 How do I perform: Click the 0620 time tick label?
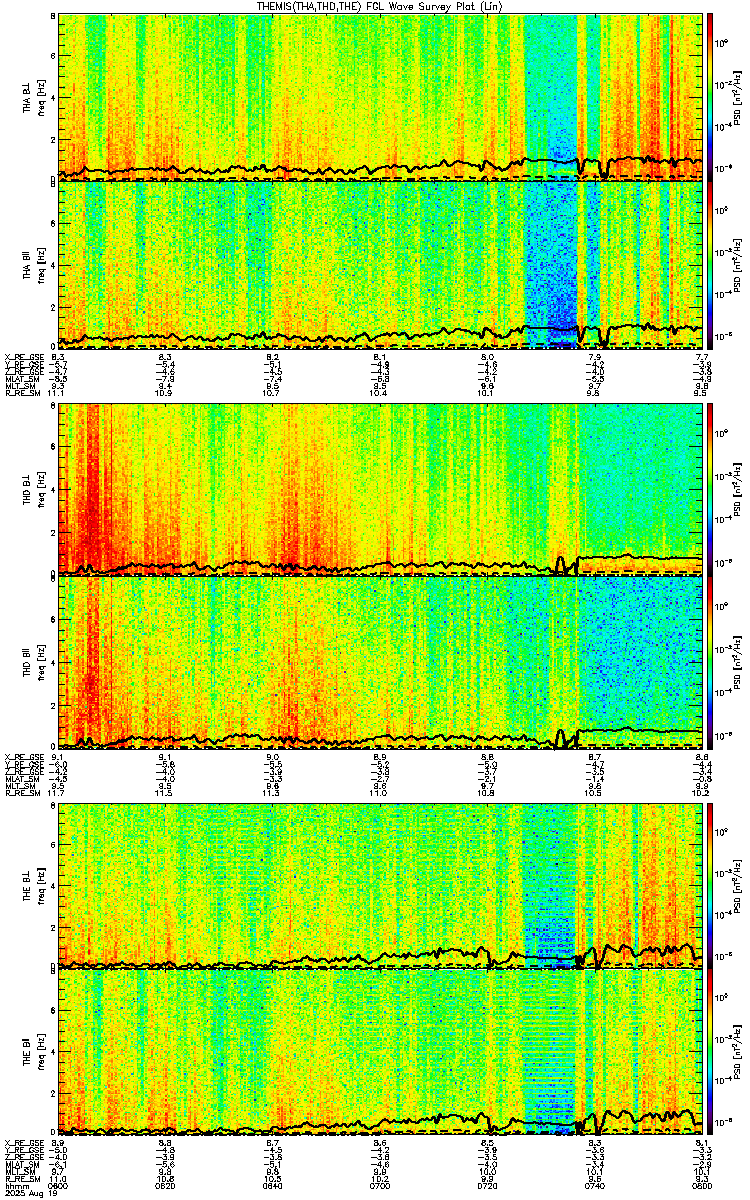click(166, 1187)
